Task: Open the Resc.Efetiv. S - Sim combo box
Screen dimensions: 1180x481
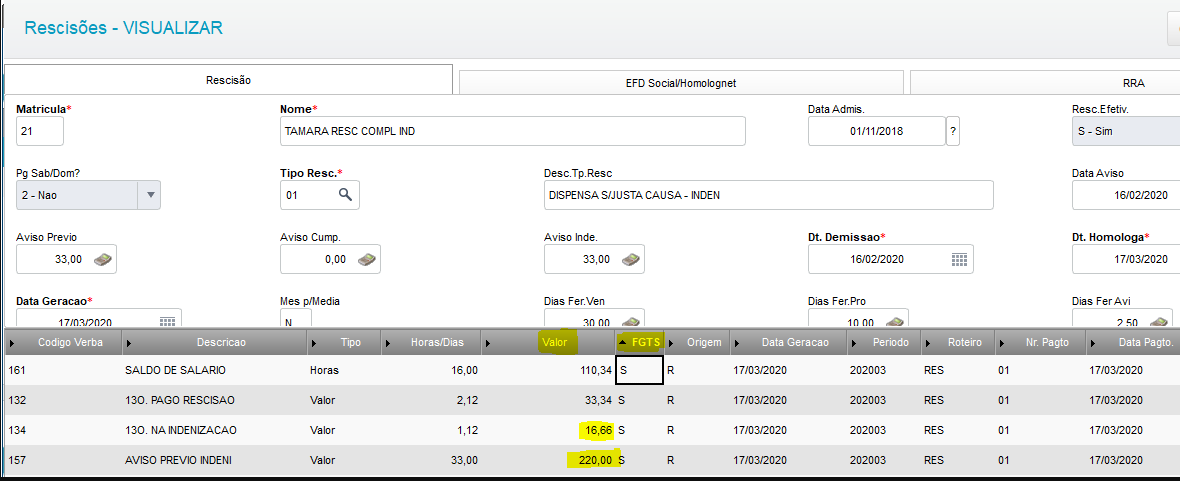Action: click(1124, 131)
